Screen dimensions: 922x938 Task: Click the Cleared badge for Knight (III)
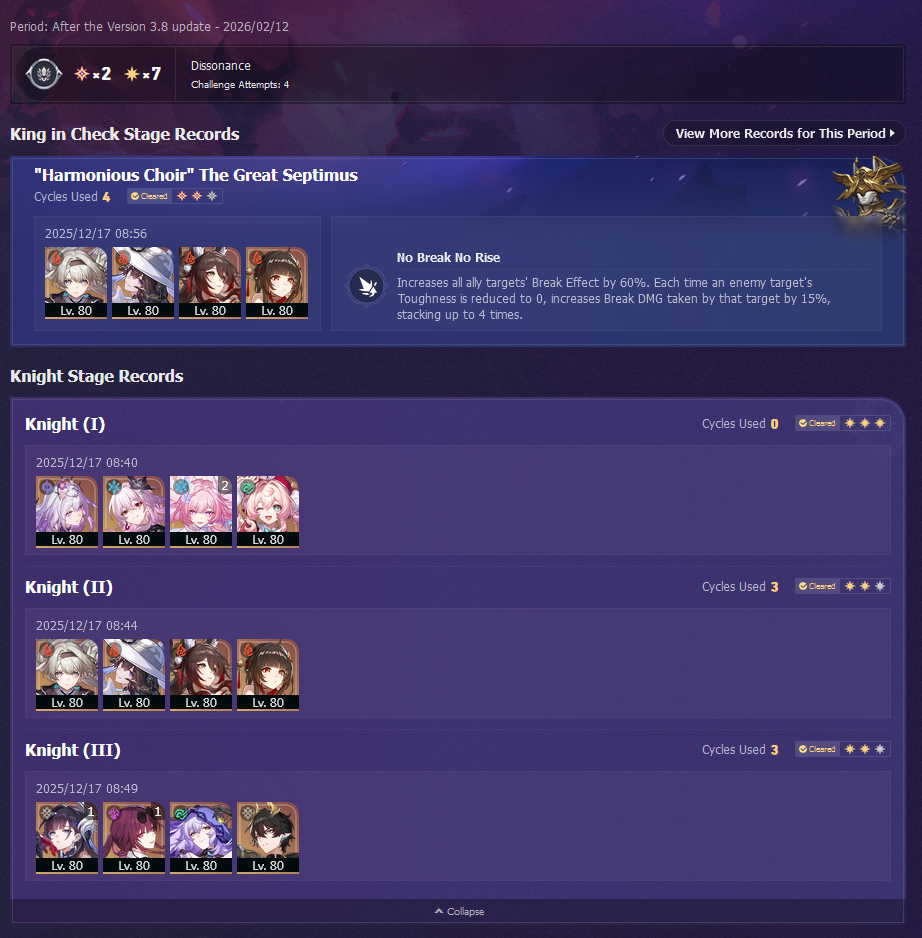817,750
